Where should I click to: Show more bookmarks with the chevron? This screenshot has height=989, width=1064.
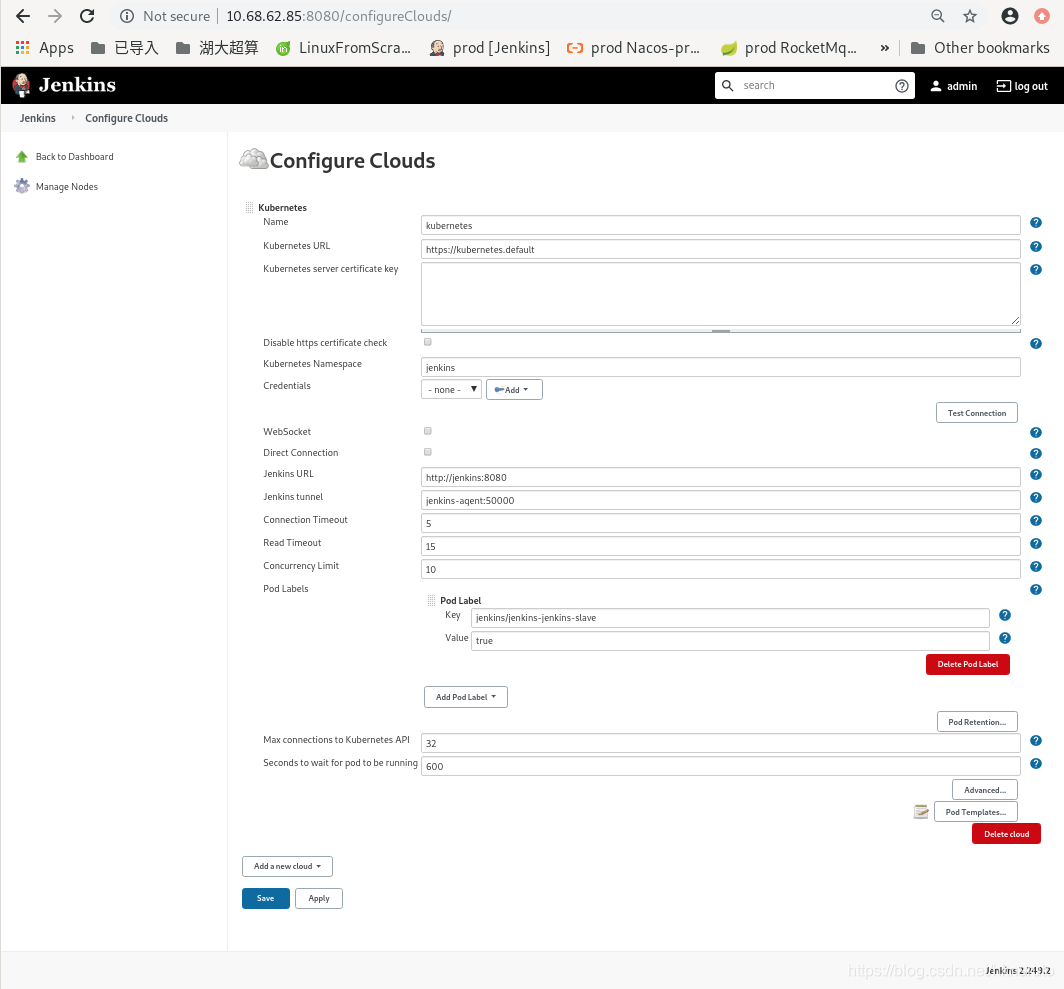[884, 48]
